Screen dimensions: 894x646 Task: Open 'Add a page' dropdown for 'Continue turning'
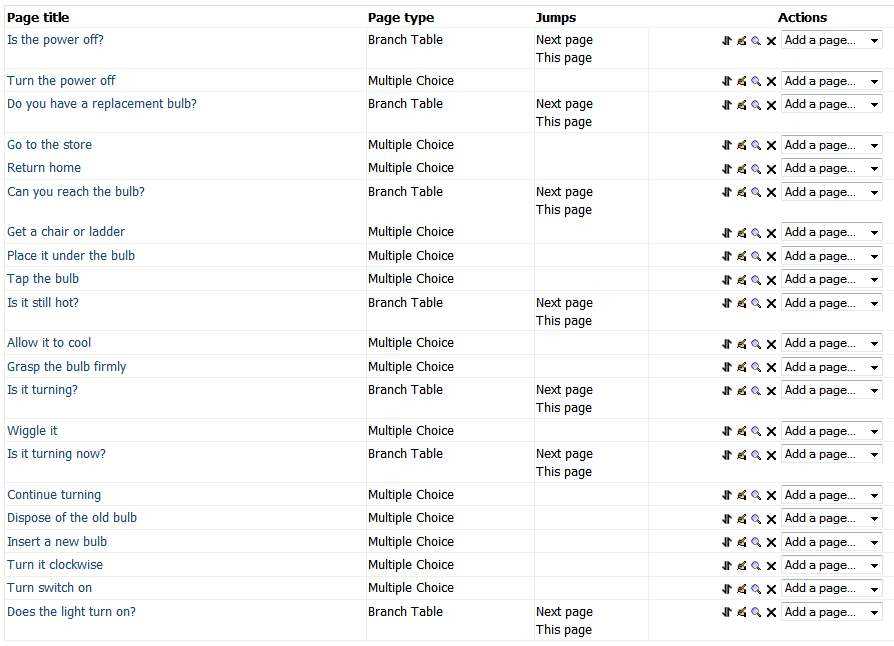coord(832,495)
